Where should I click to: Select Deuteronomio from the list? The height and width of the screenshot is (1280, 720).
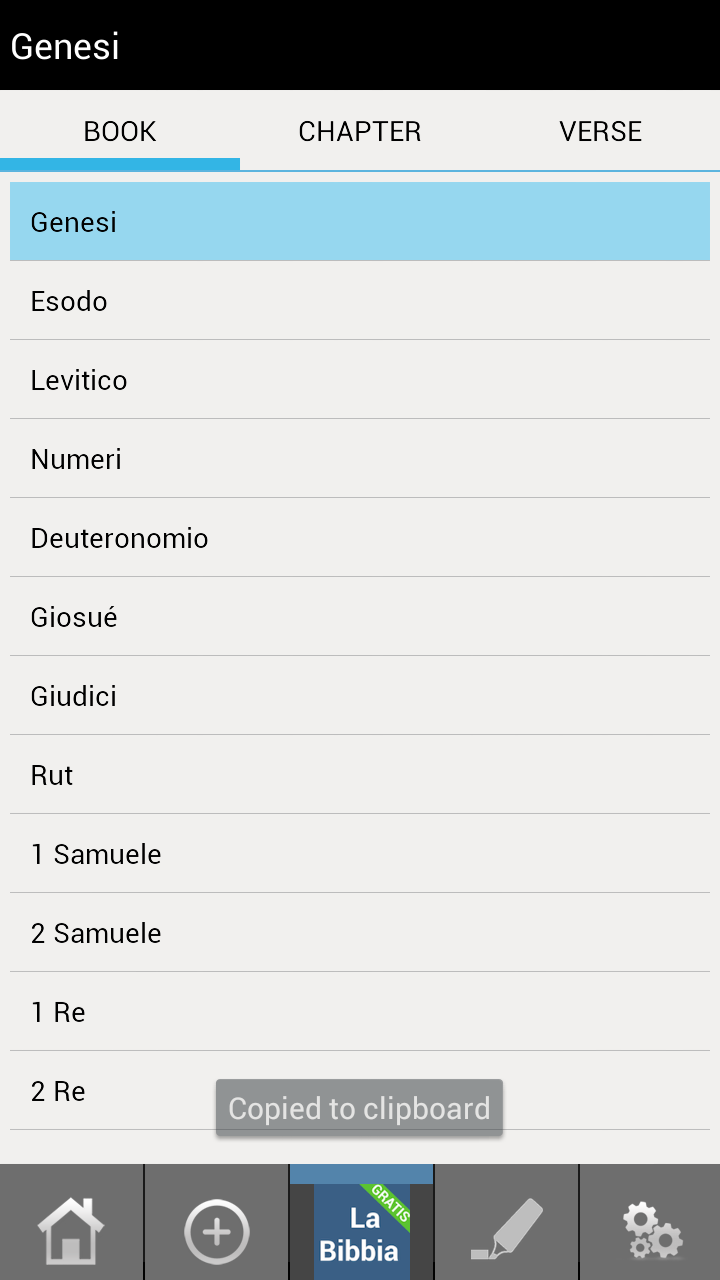pyautogui.click(x=360, y=538)
